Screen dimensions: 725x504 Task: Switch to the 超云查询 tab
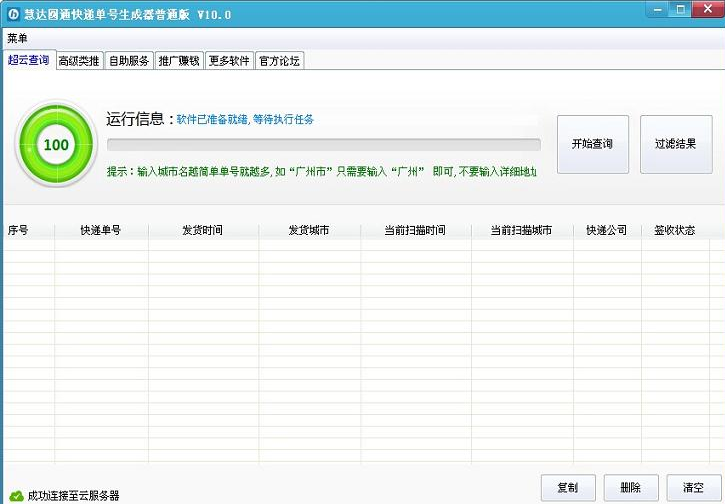pyautogui.click(x=28, y=60)
